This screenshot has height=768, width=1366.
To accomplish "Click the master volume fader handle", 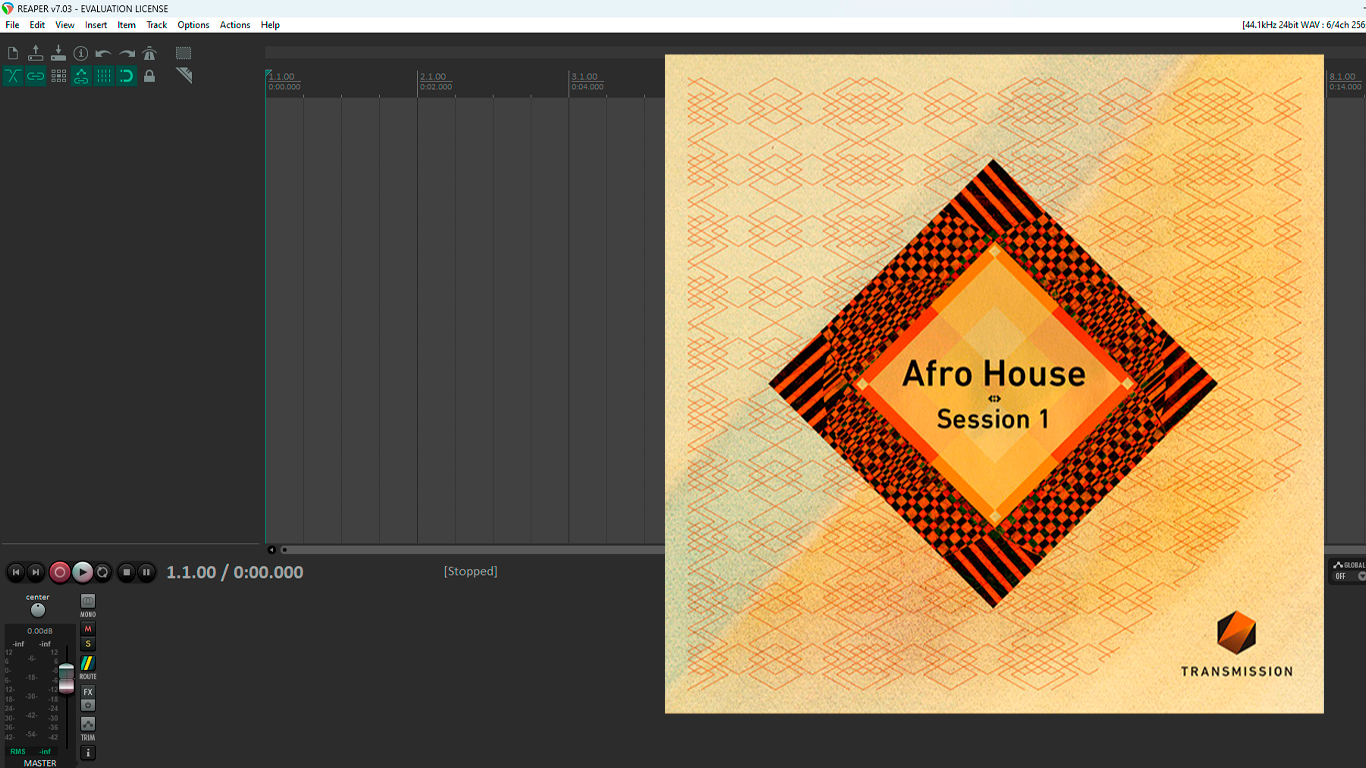I will [x=66, y=678].
